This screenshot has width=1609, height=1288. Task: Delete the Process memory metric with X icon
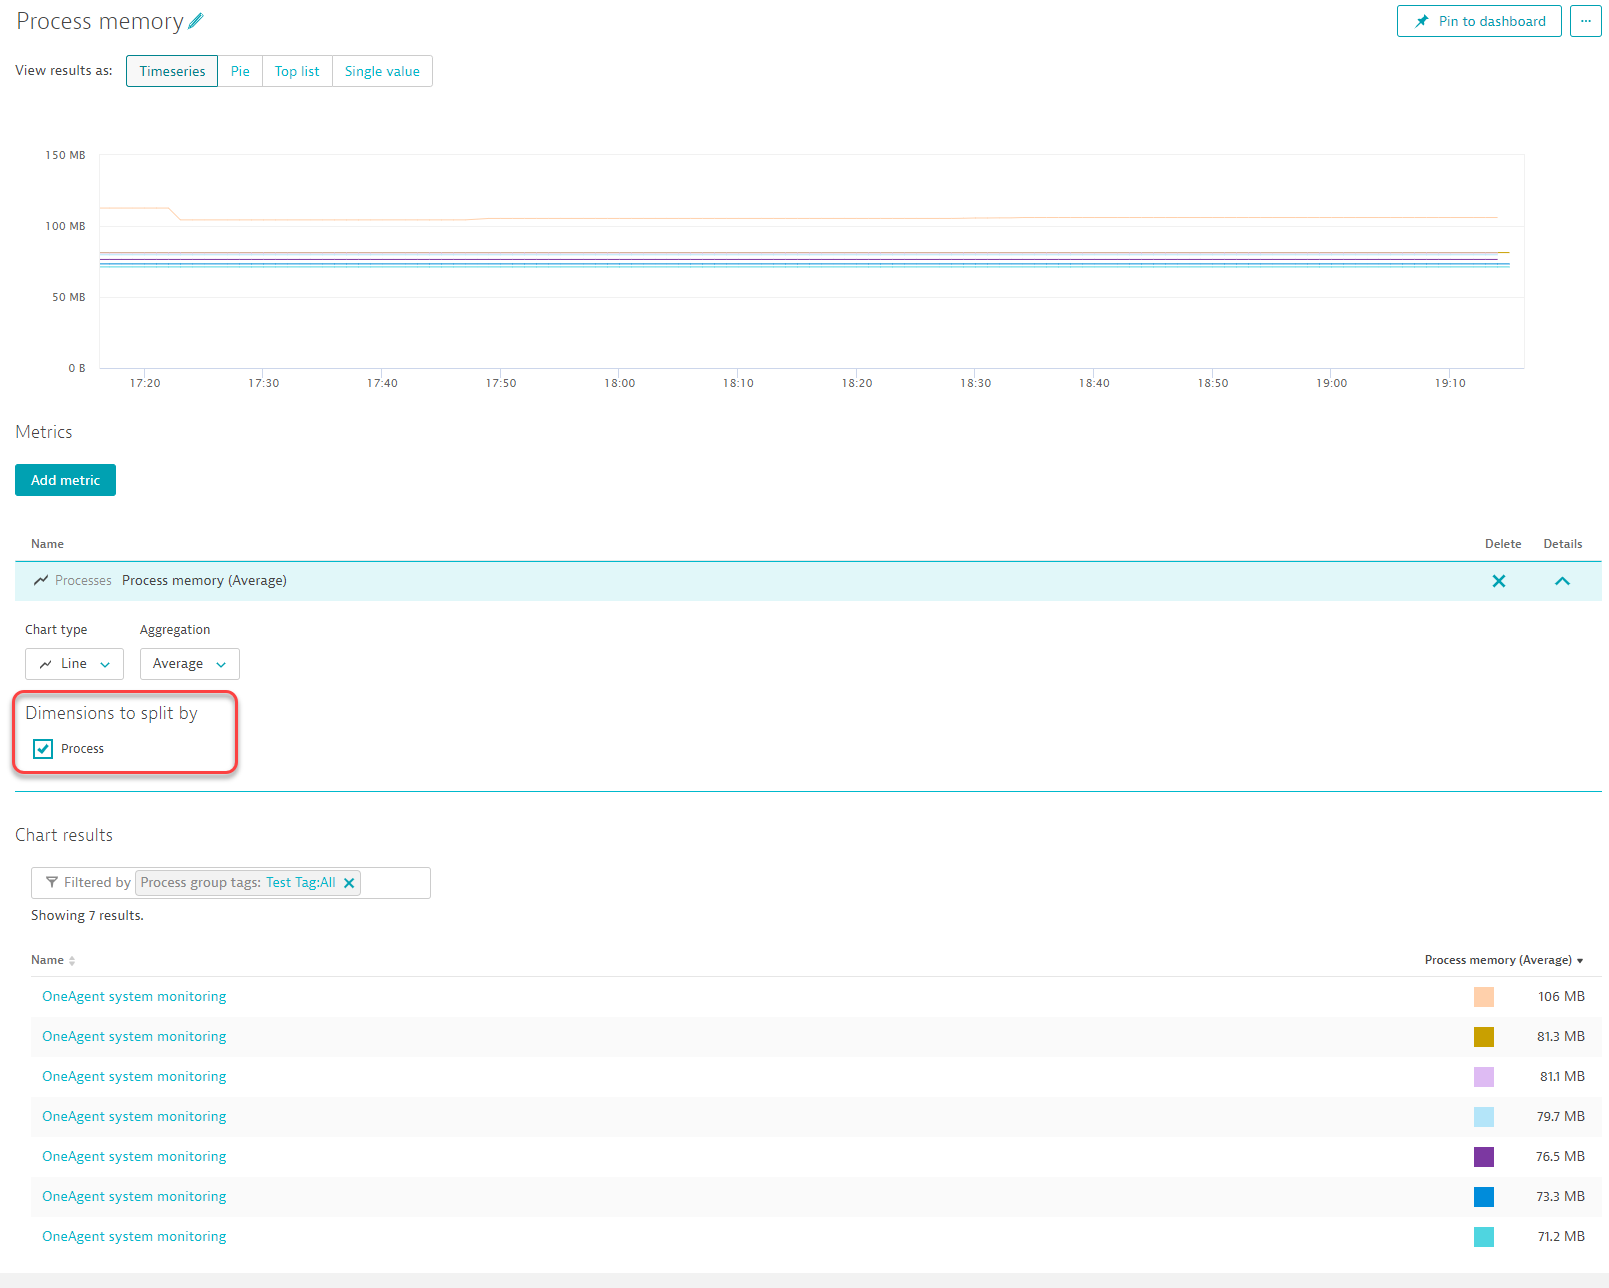click(x=1498, y=581)
